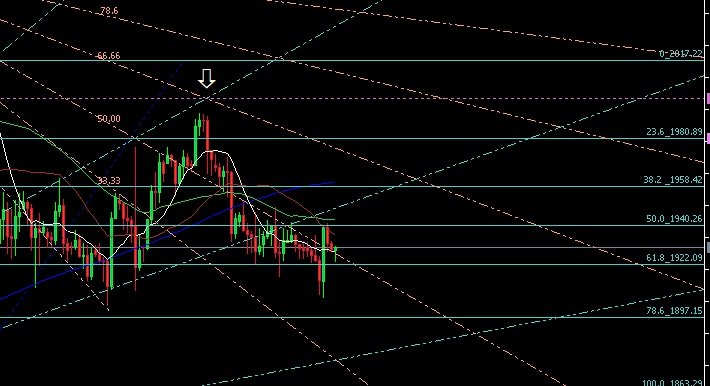Click the orange 33.33 fan level label

tap(109, 181)
